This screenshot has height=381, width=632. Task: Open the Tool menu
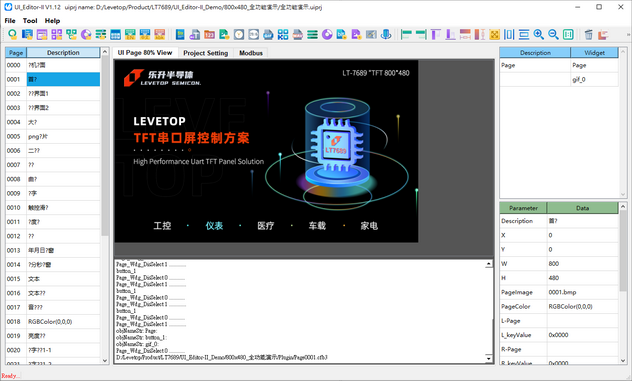[30, 21]
